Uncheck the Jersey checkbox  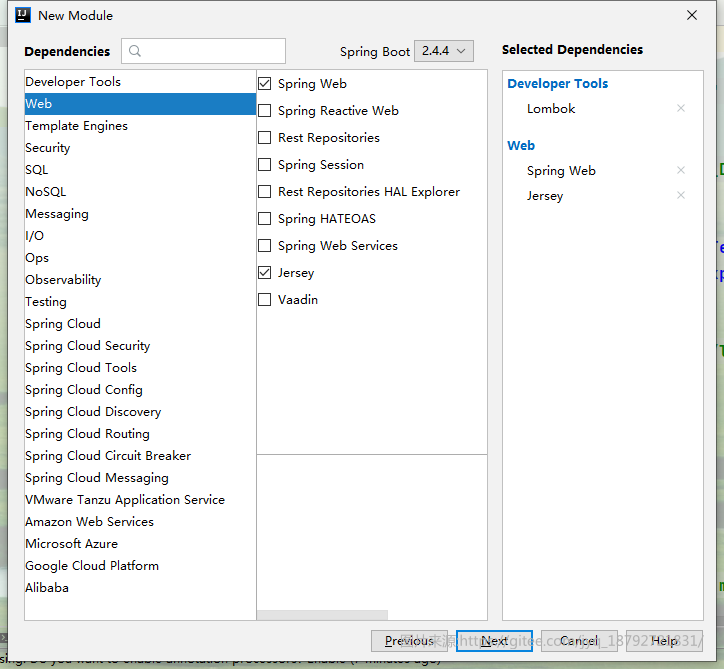pos(265,273)
